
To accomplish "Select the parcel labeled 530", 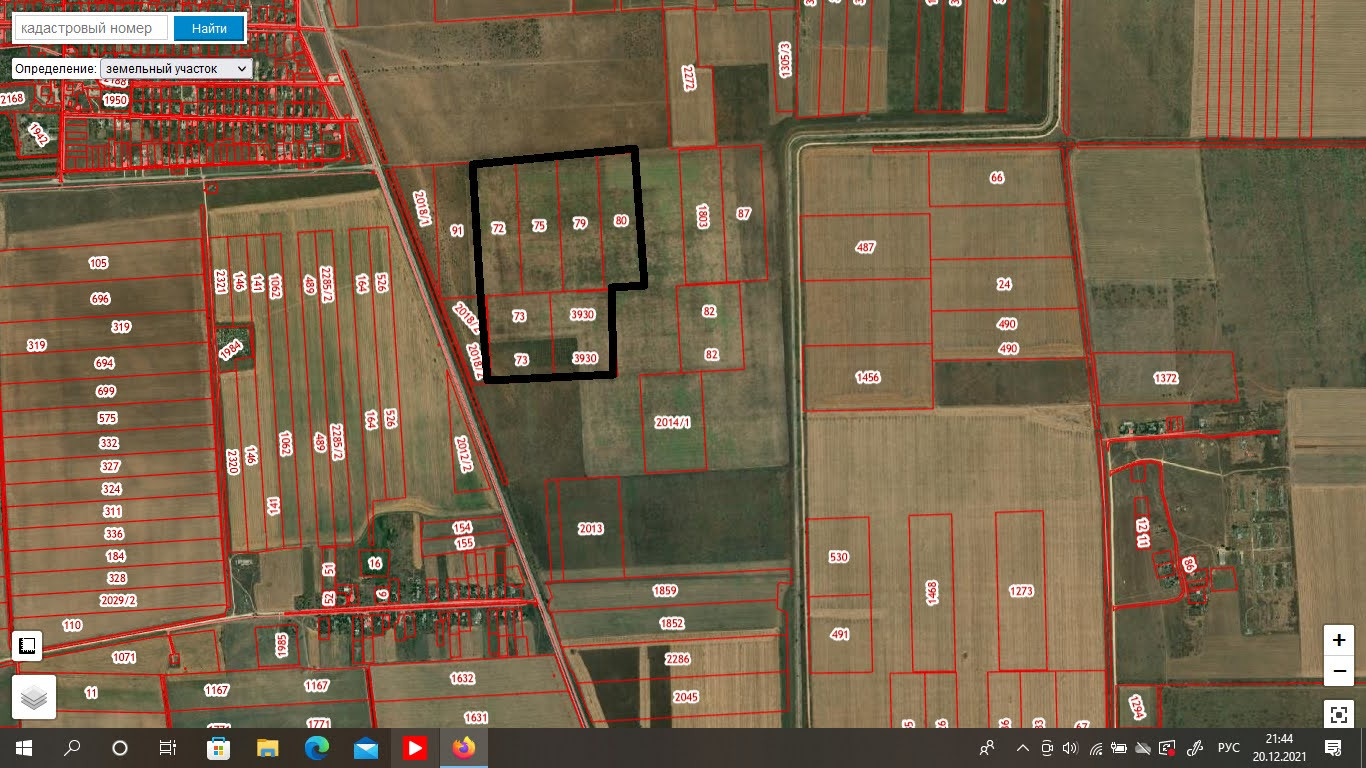I will click(839, 557).
